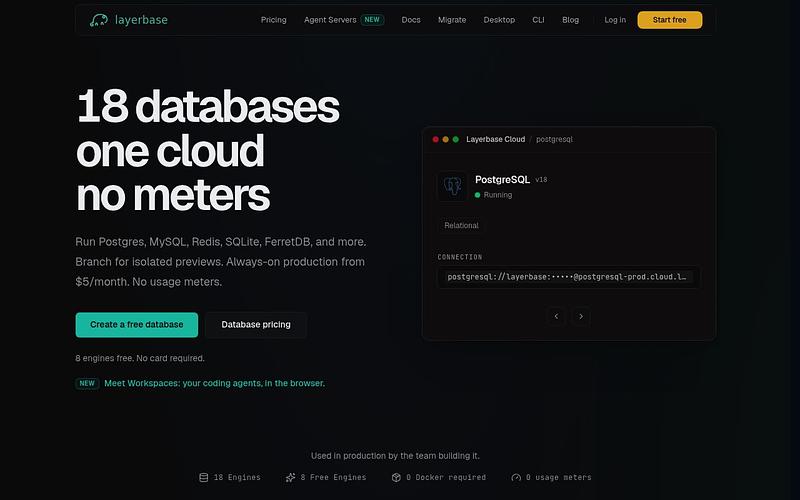Click the '0 Docker required' stat text
800x500 pixels.
[446, 478]
